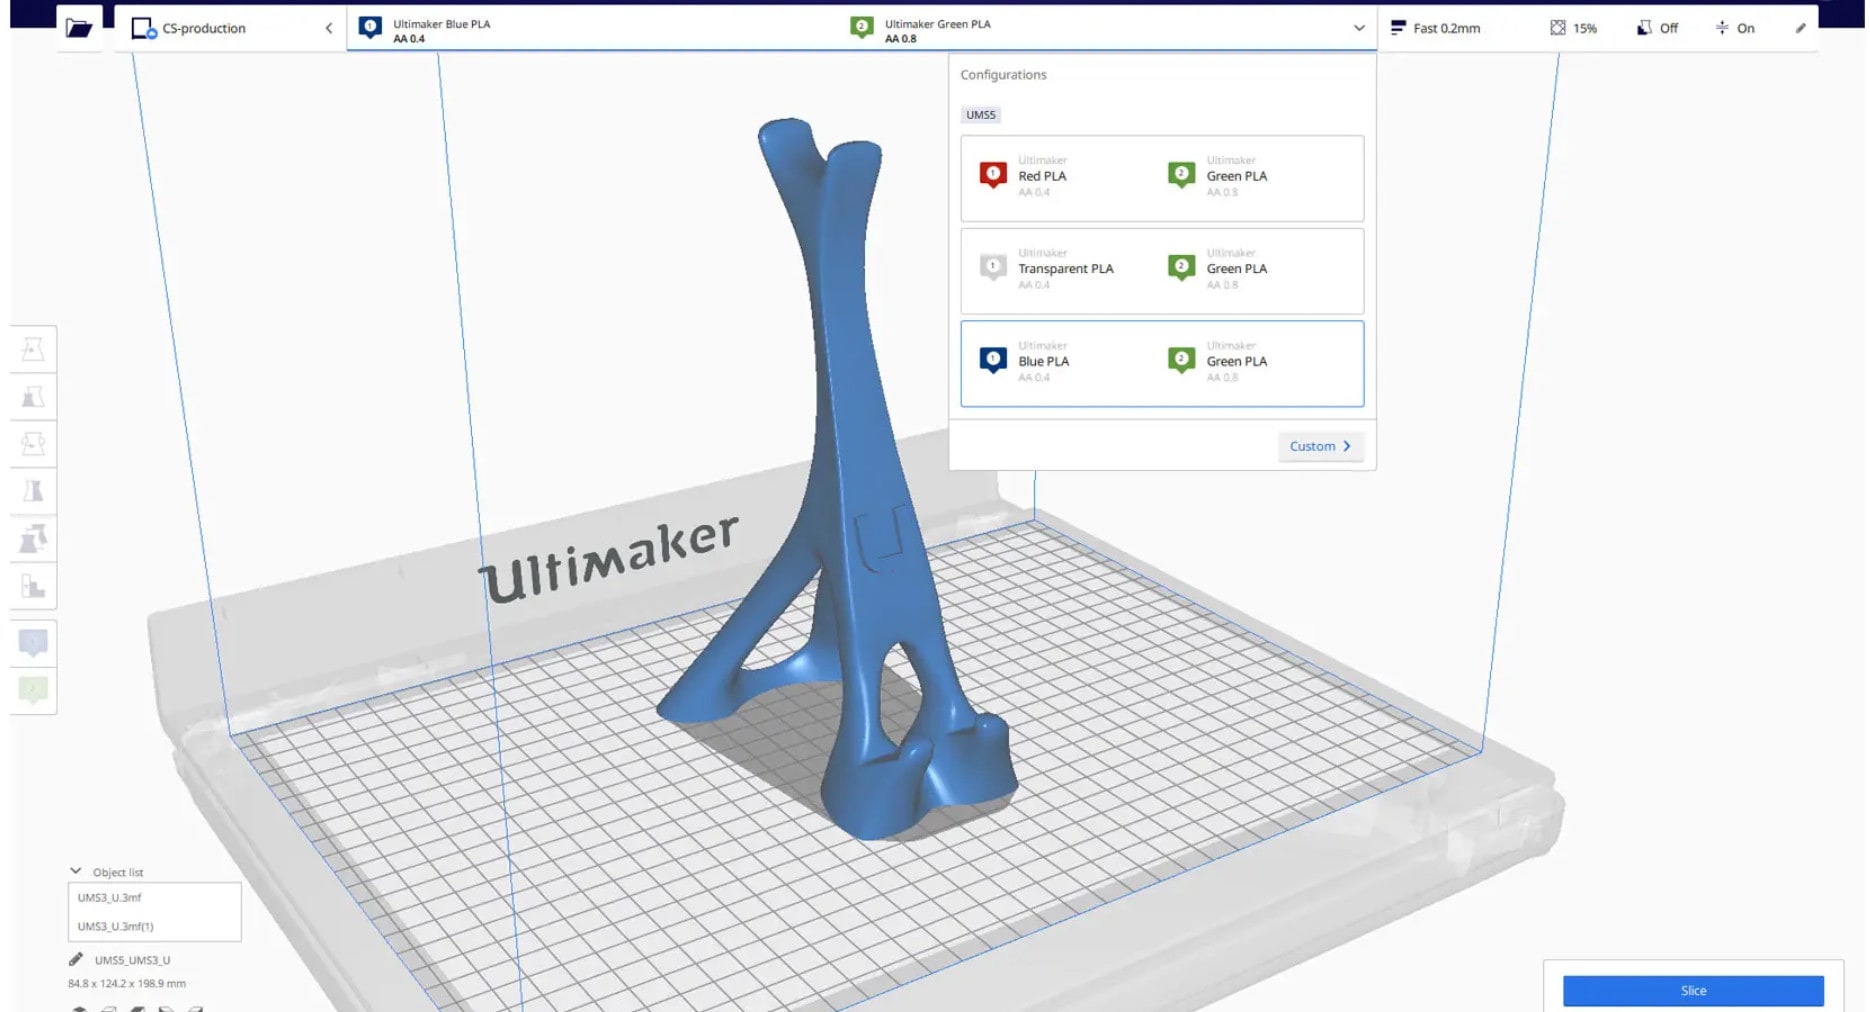Select the Mirror tool in left toolbar
Viewport: 1870px width, 1012px height.
pyautogui.click(x=33, y=491)
